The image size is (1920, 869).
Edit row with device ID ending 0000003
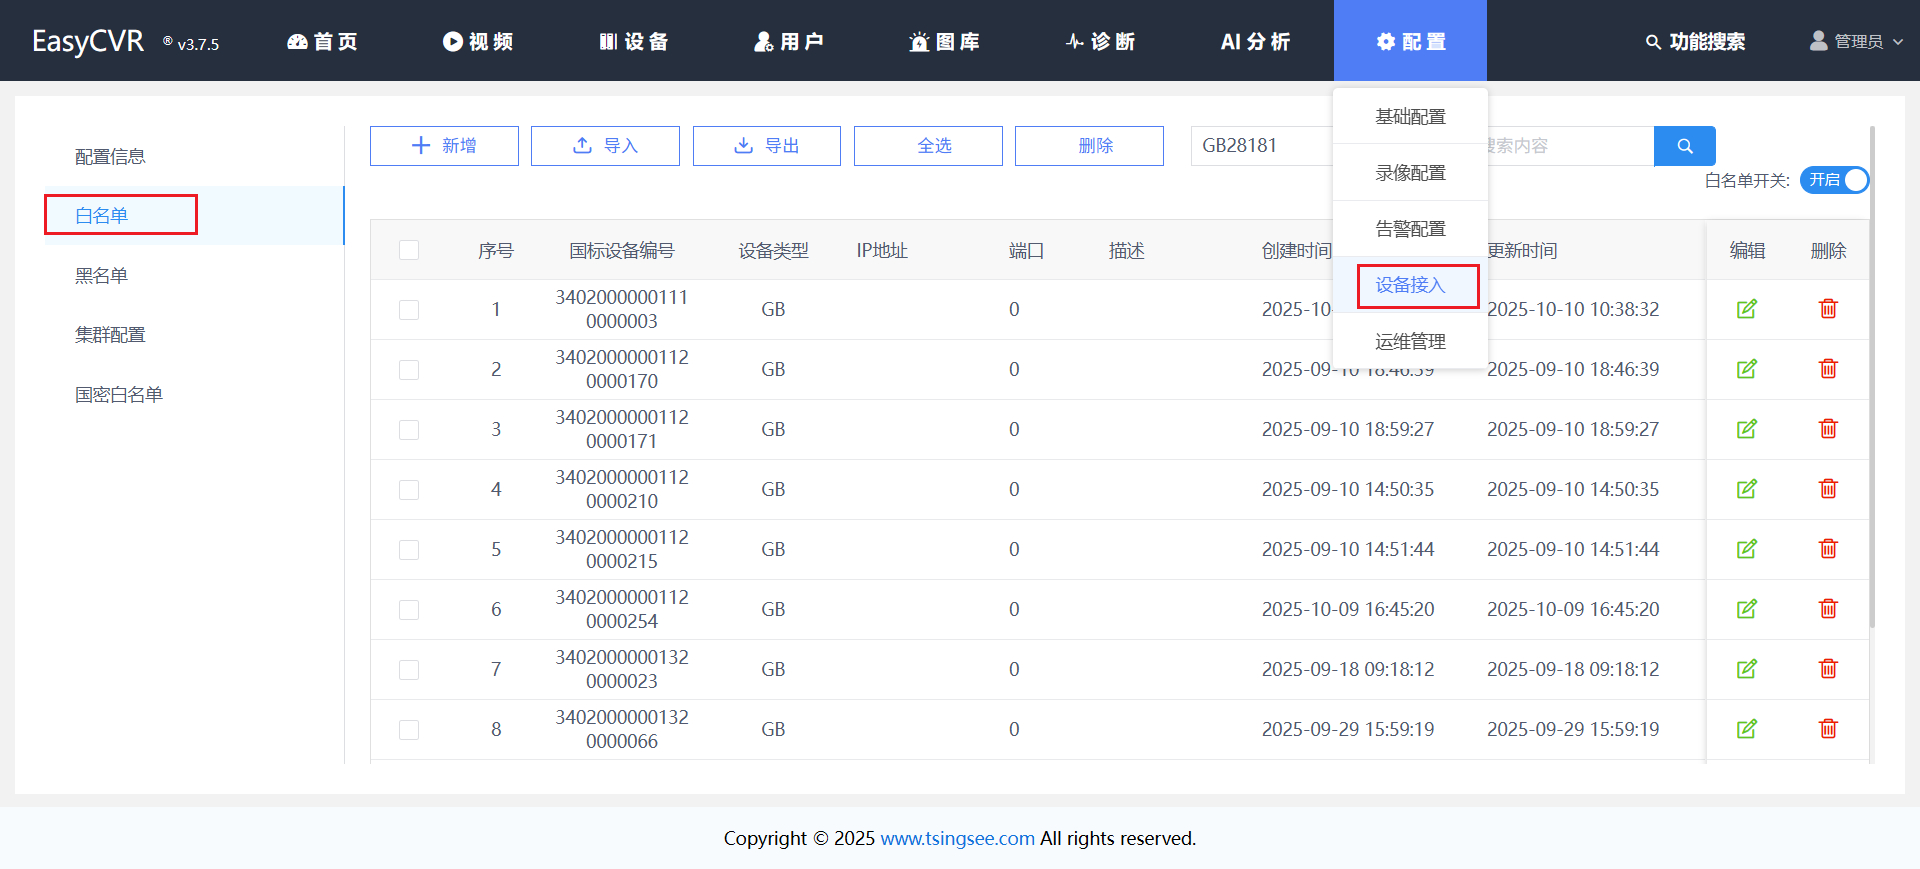coord(1747,309)
